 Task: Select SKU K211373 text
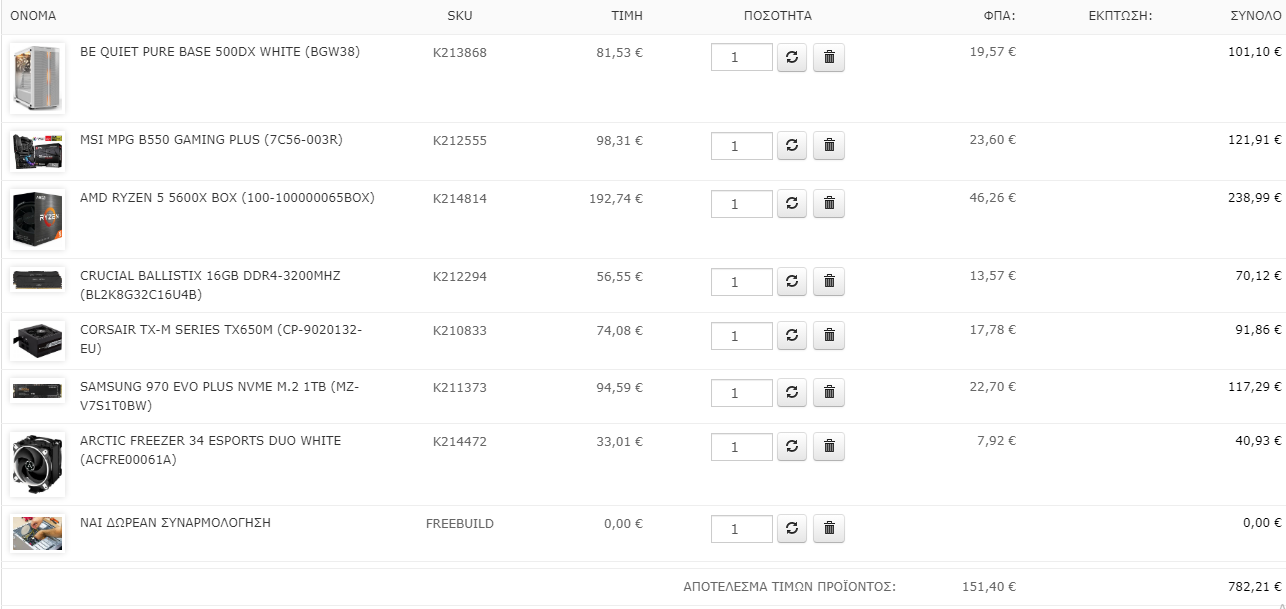point(460,387)
